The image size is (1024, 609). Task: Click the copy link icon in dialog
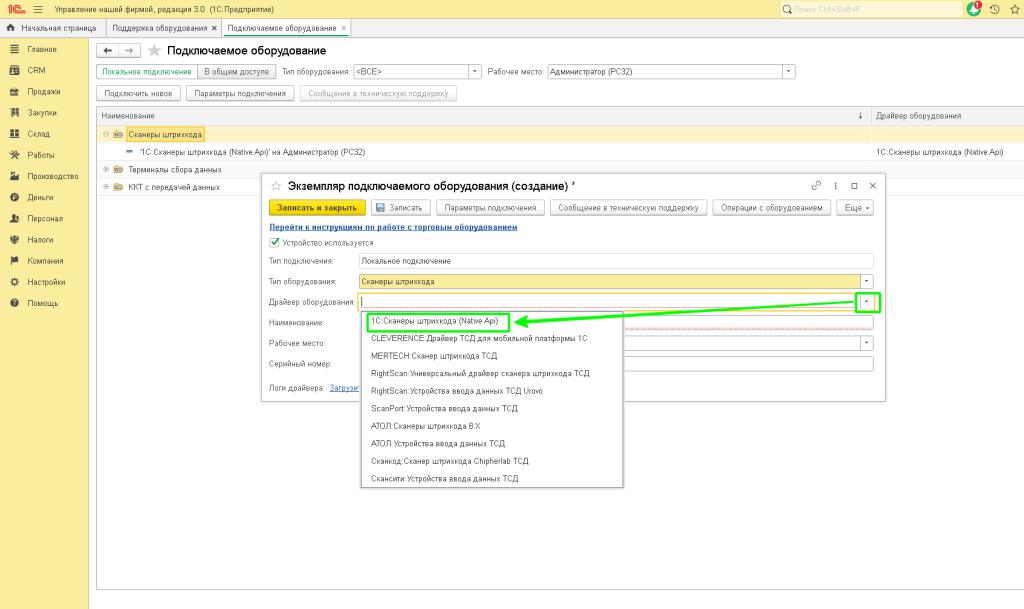click(816, 186)
